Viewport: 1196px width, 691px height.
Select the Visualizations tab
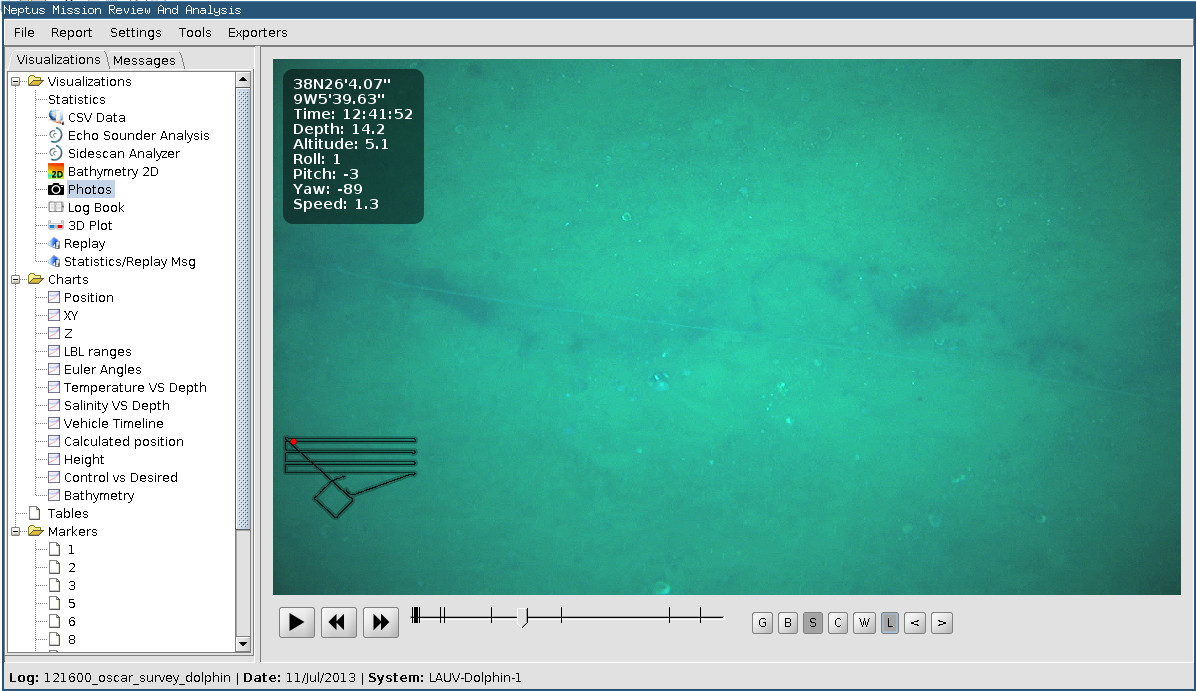58,59
